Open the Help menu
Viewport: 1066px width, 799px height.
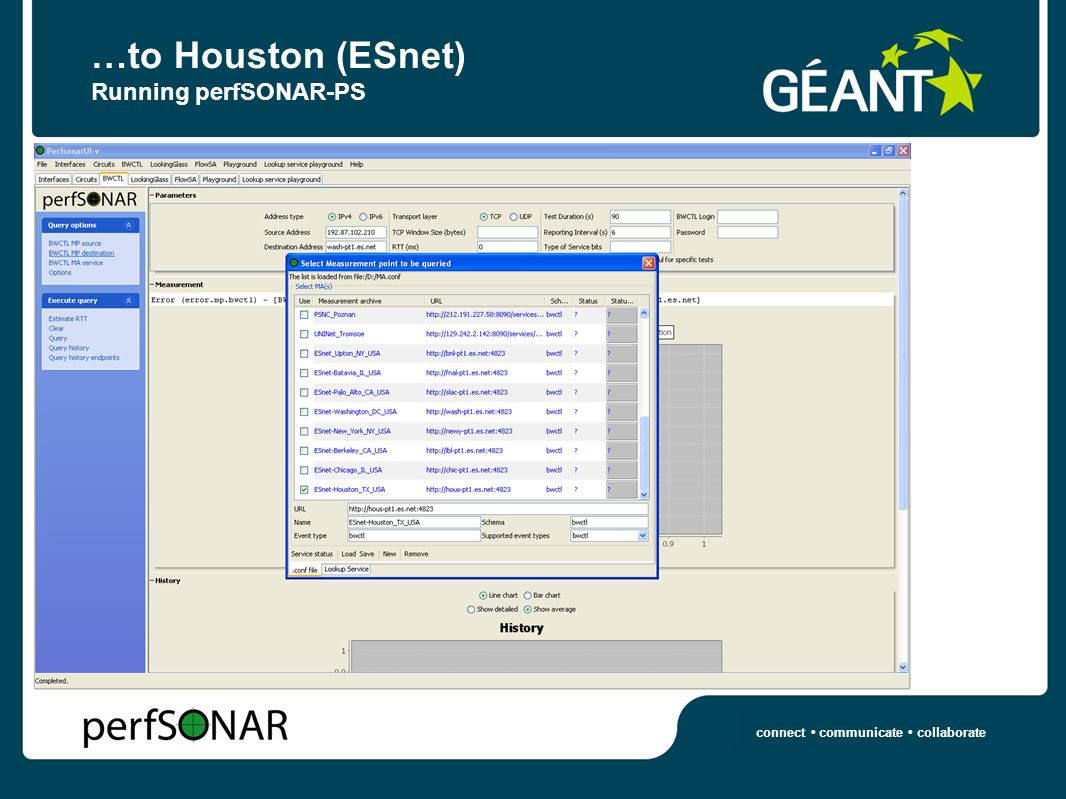356,165
